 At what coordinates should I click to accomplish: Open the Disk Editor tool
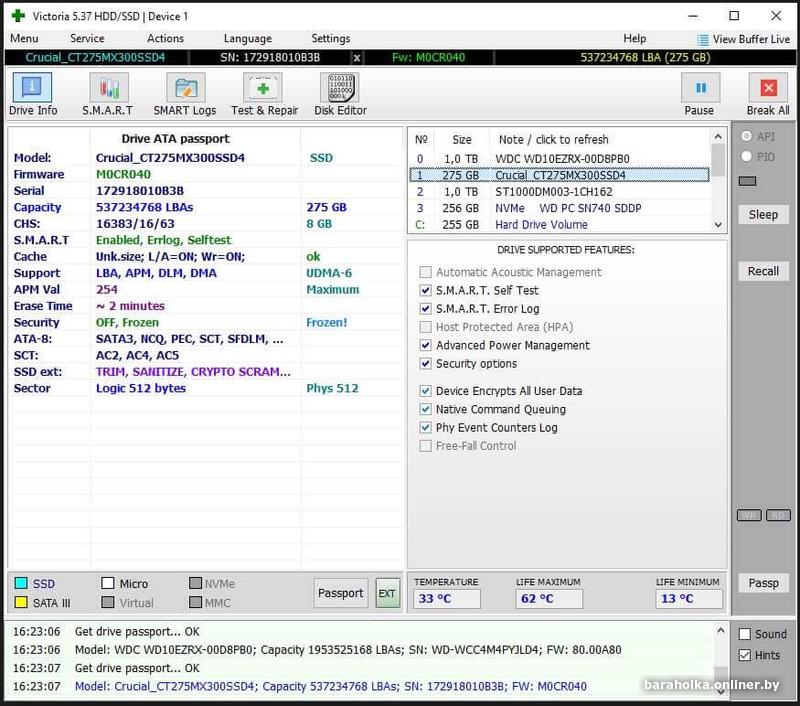(x=340, y=87)
